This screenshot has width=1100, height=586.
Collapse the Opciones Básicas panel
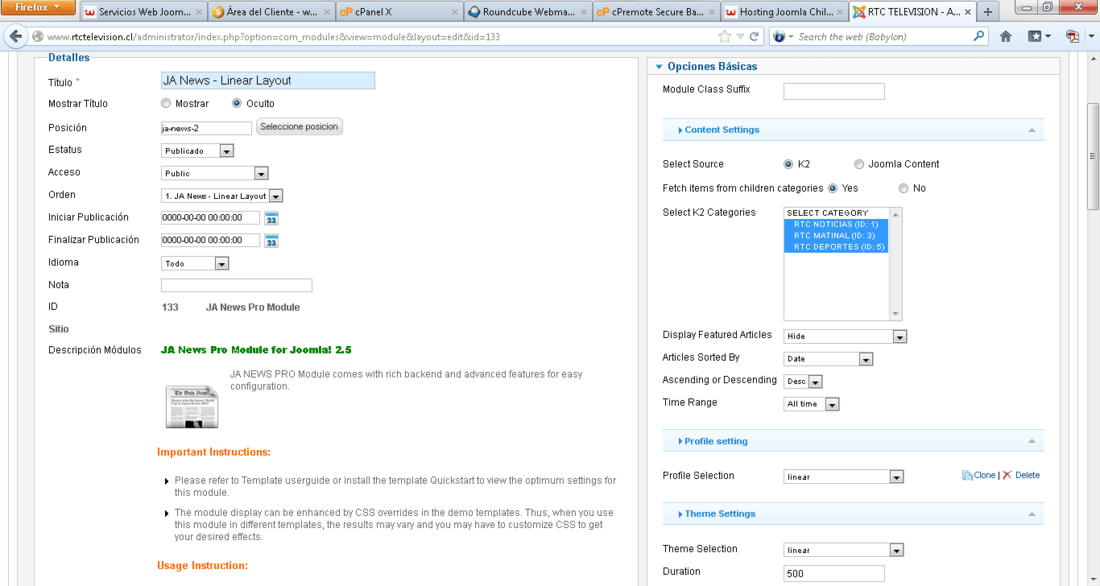pyautogui.click(x=659, y=67)
